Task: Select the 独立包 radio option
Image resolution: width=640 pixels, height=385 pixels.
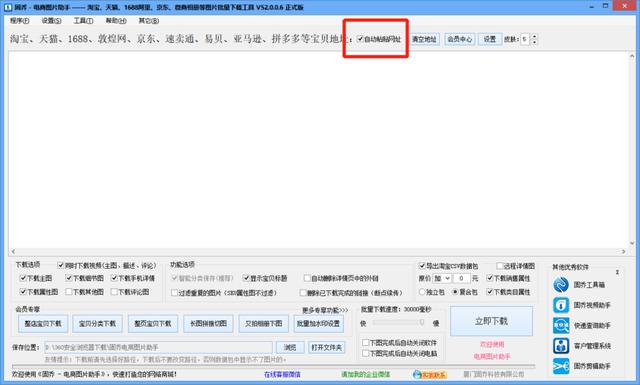Action: (422, 292)
